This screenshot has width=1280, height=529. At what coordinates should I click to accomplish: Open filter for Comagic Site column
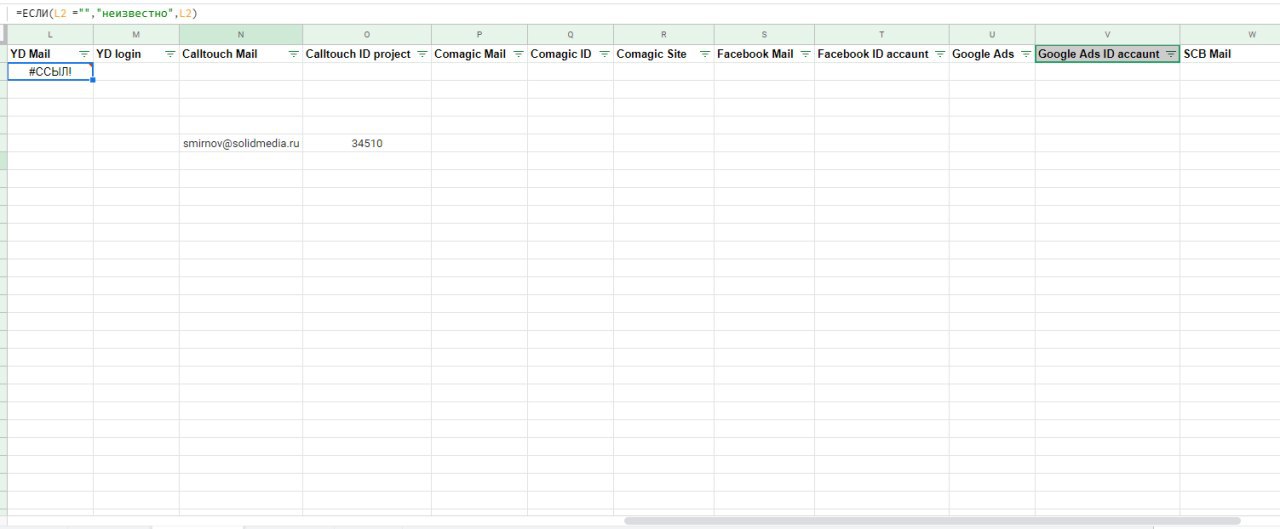coord(705,54)
